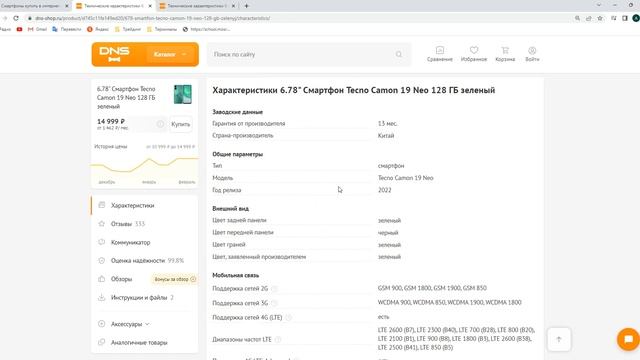This screenshot has width=640, height=360.
Task: Click help icon next to Поддержка сетей 4G (LTE)
Action: pyautogui.click(x=288, y=317)
